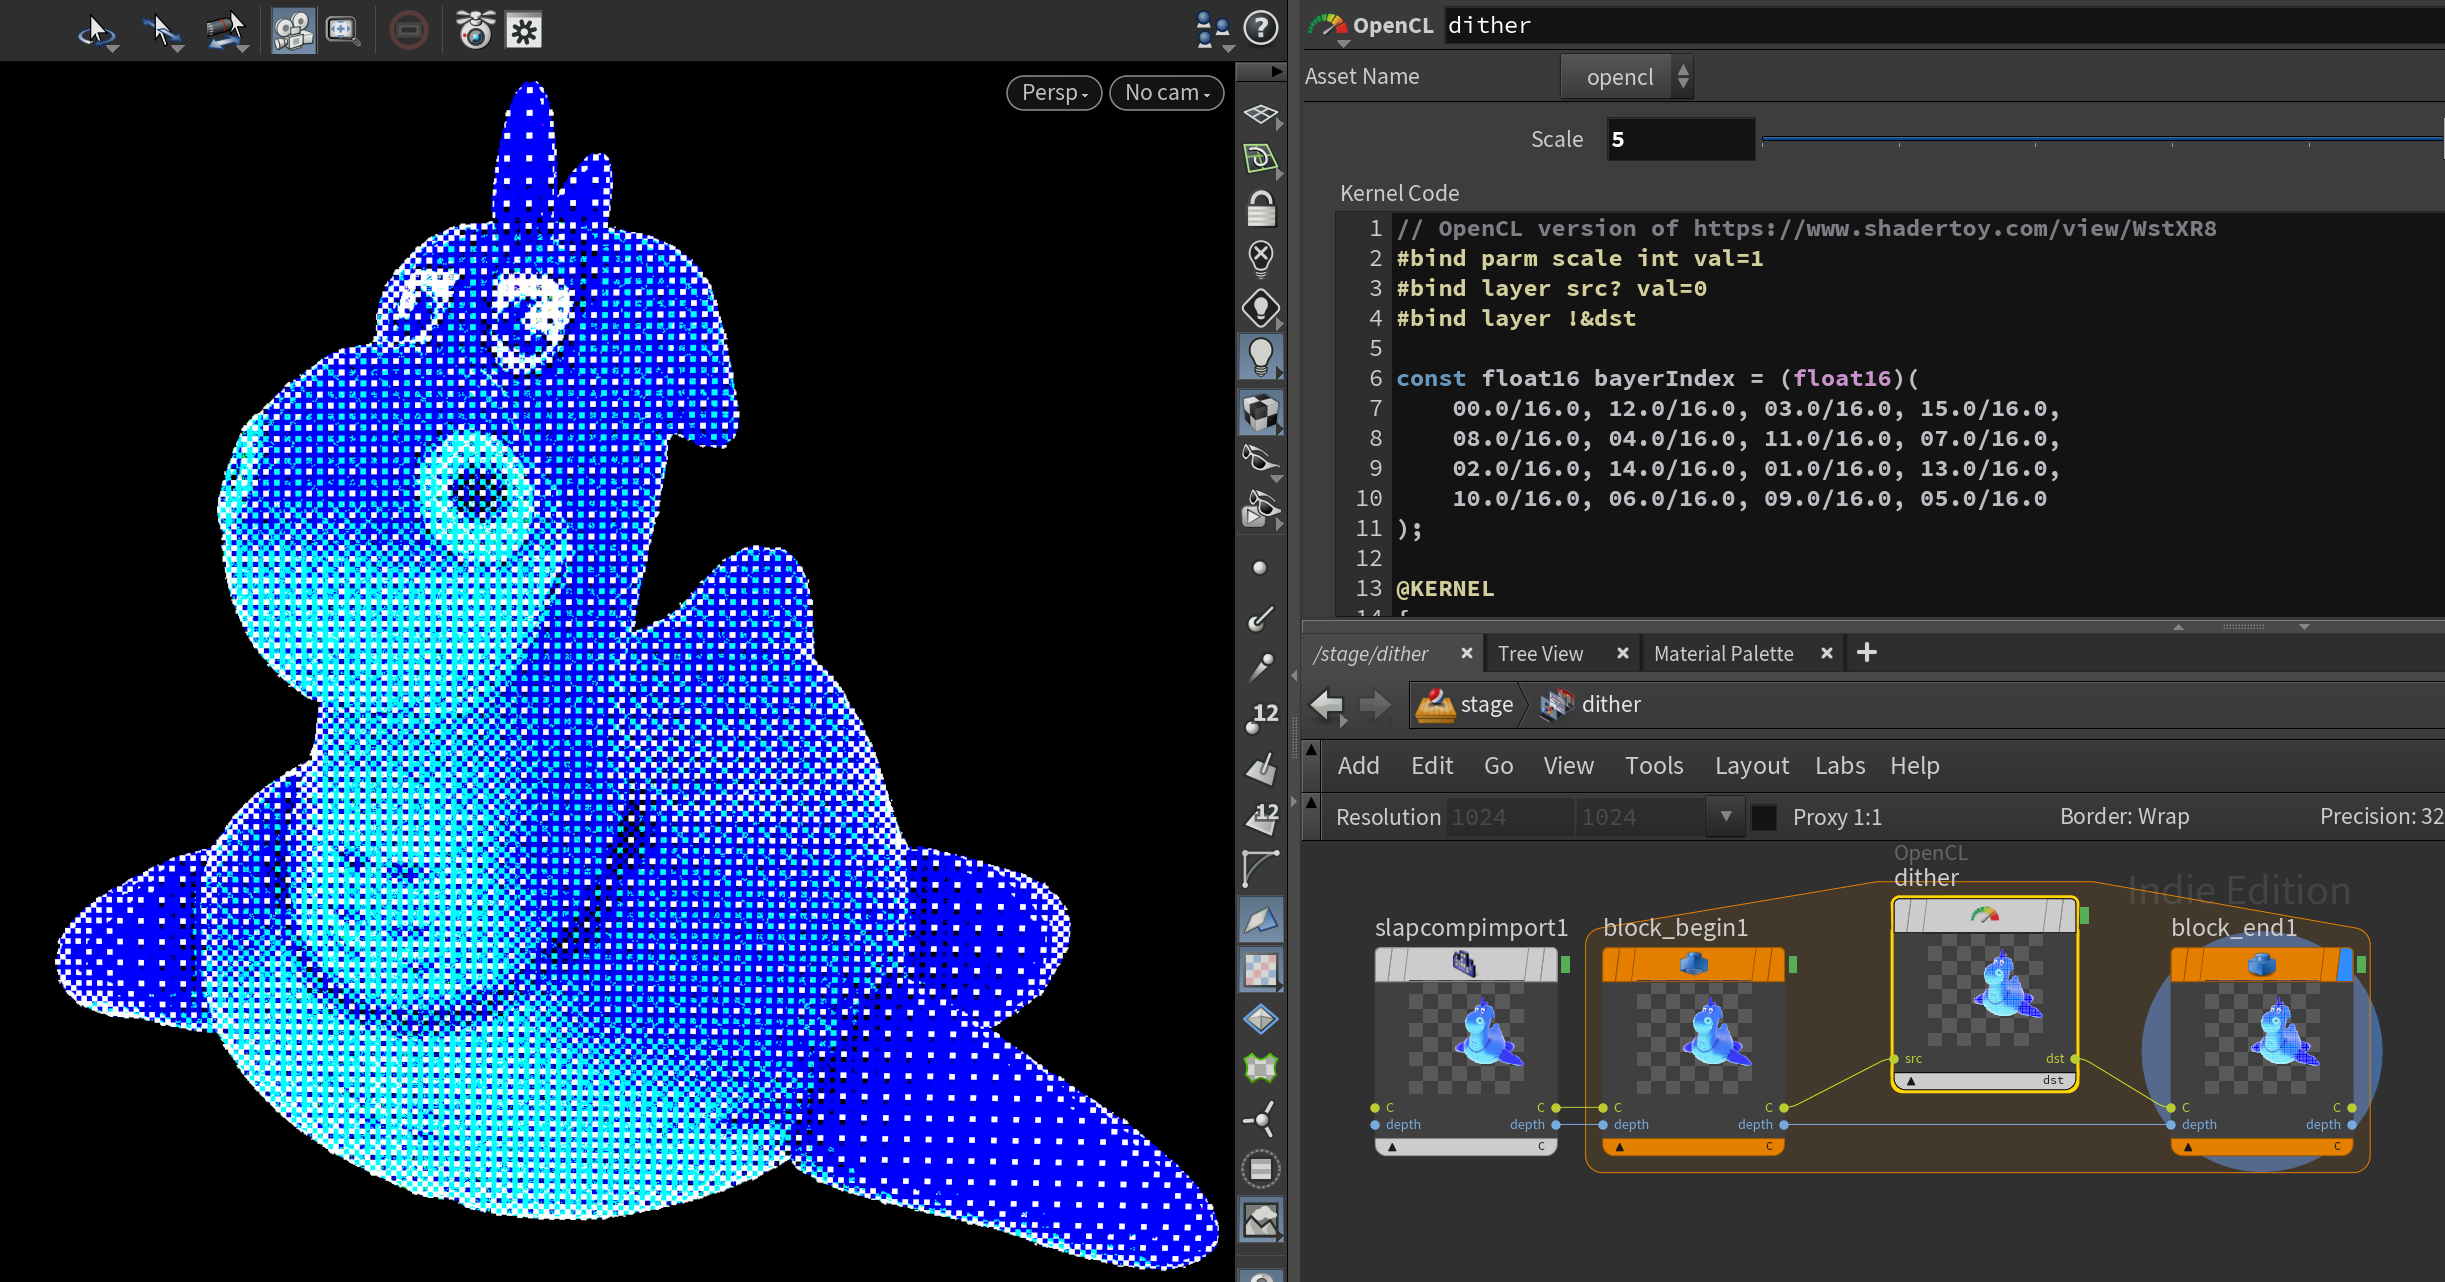Go back with the left arrow icon

click(1327, 705)
